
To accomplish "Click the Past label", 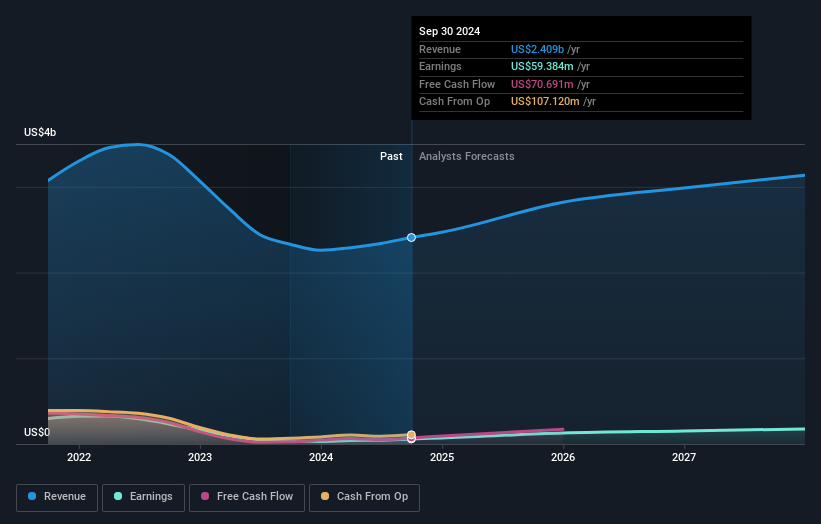I will click(x=391, y=157).
